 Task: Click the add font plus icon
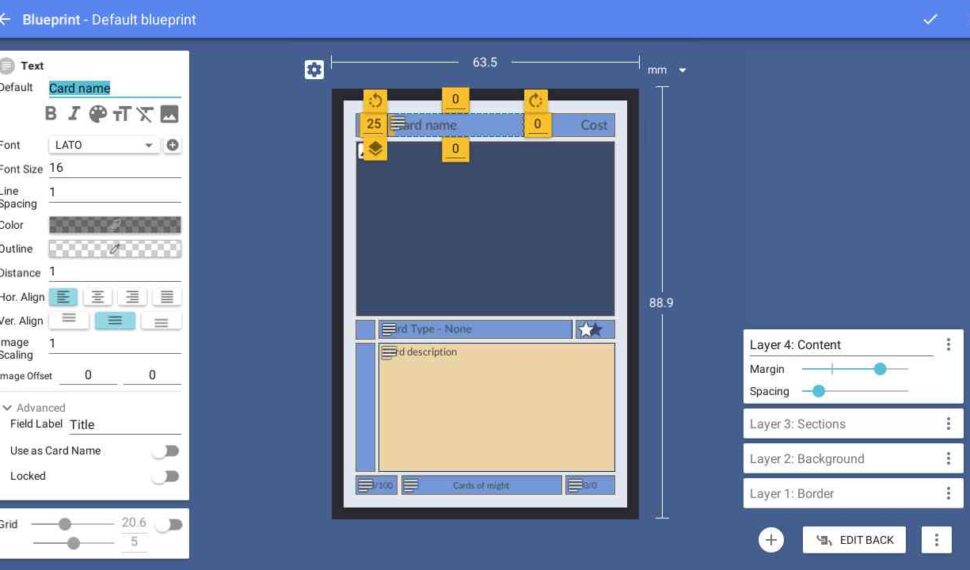pyautogui.click(x=172, y=145)
